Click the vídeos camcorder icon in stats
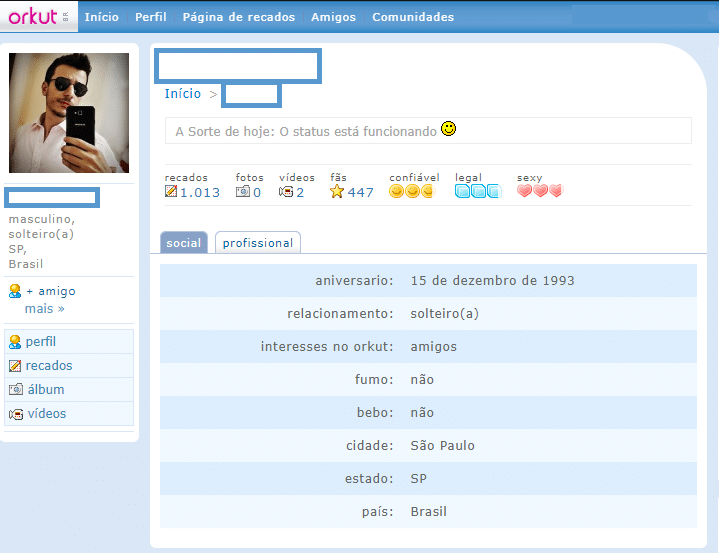The height and width of the screenshot is (553, 719). (x=286, y=192)
